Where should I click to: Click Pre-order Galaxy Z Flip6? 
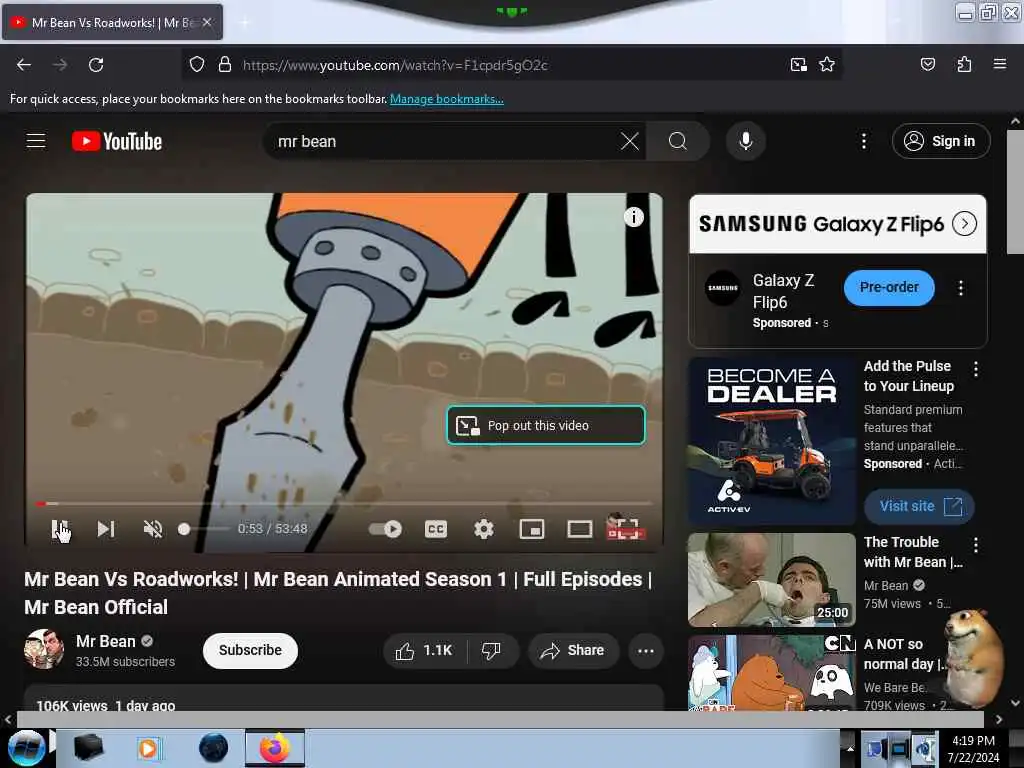point(889,287)
